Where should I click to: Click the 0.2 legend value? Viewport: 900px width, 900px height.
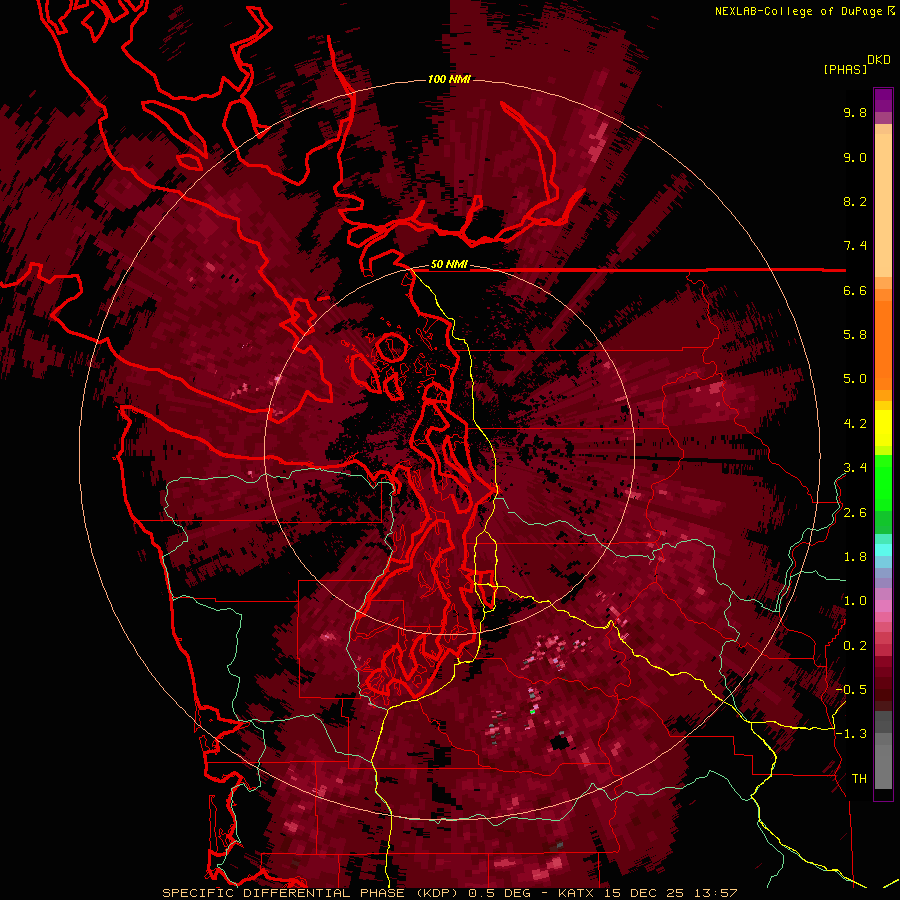coord(855,646)
